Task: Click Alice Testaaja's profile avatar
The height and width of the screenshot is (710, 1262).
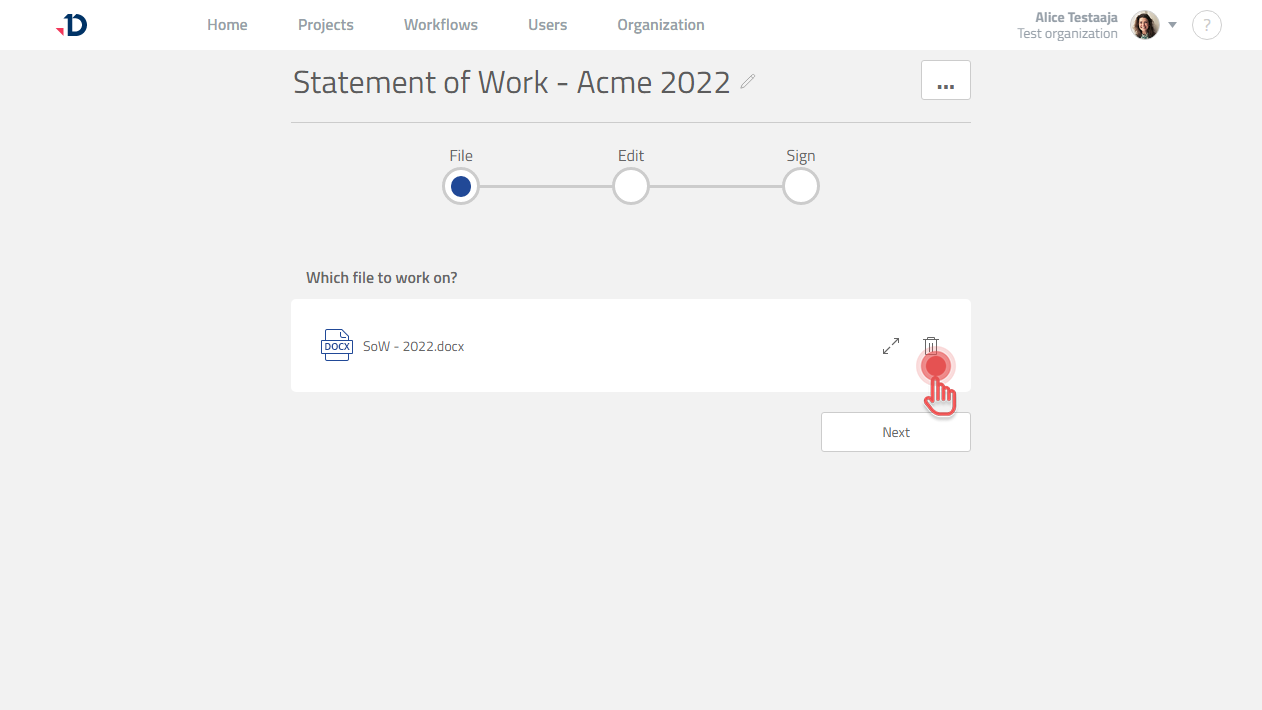Action: (x=1144, y=25)
